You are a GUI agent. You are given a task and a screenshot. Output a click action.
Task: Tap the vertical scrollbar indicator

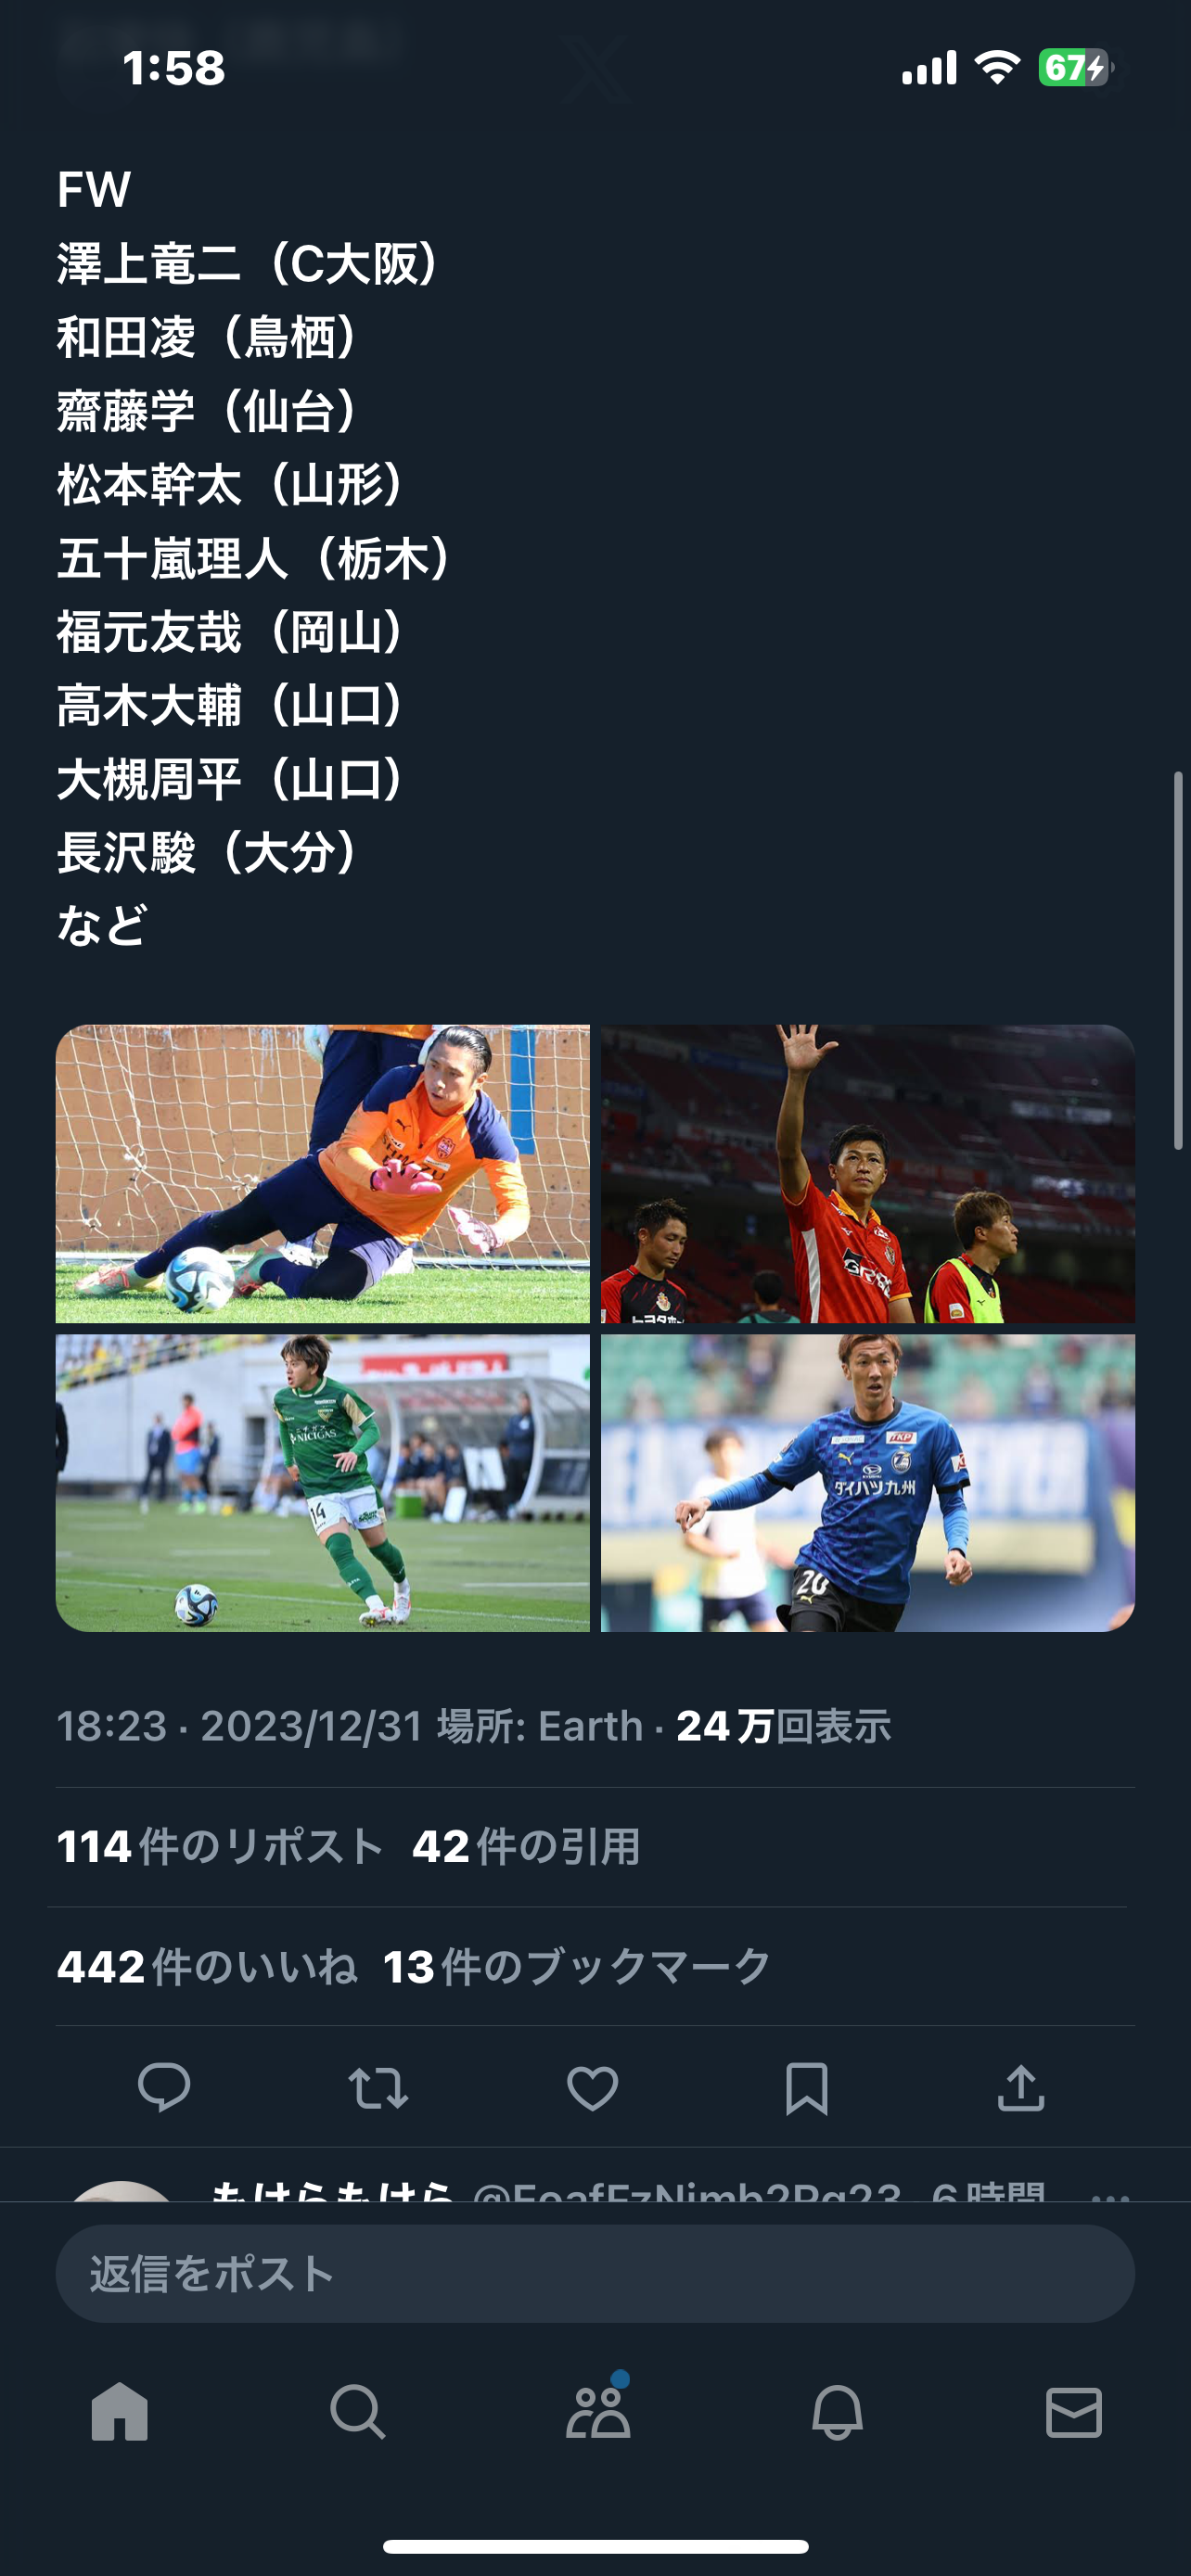(x=1178, y=960)
